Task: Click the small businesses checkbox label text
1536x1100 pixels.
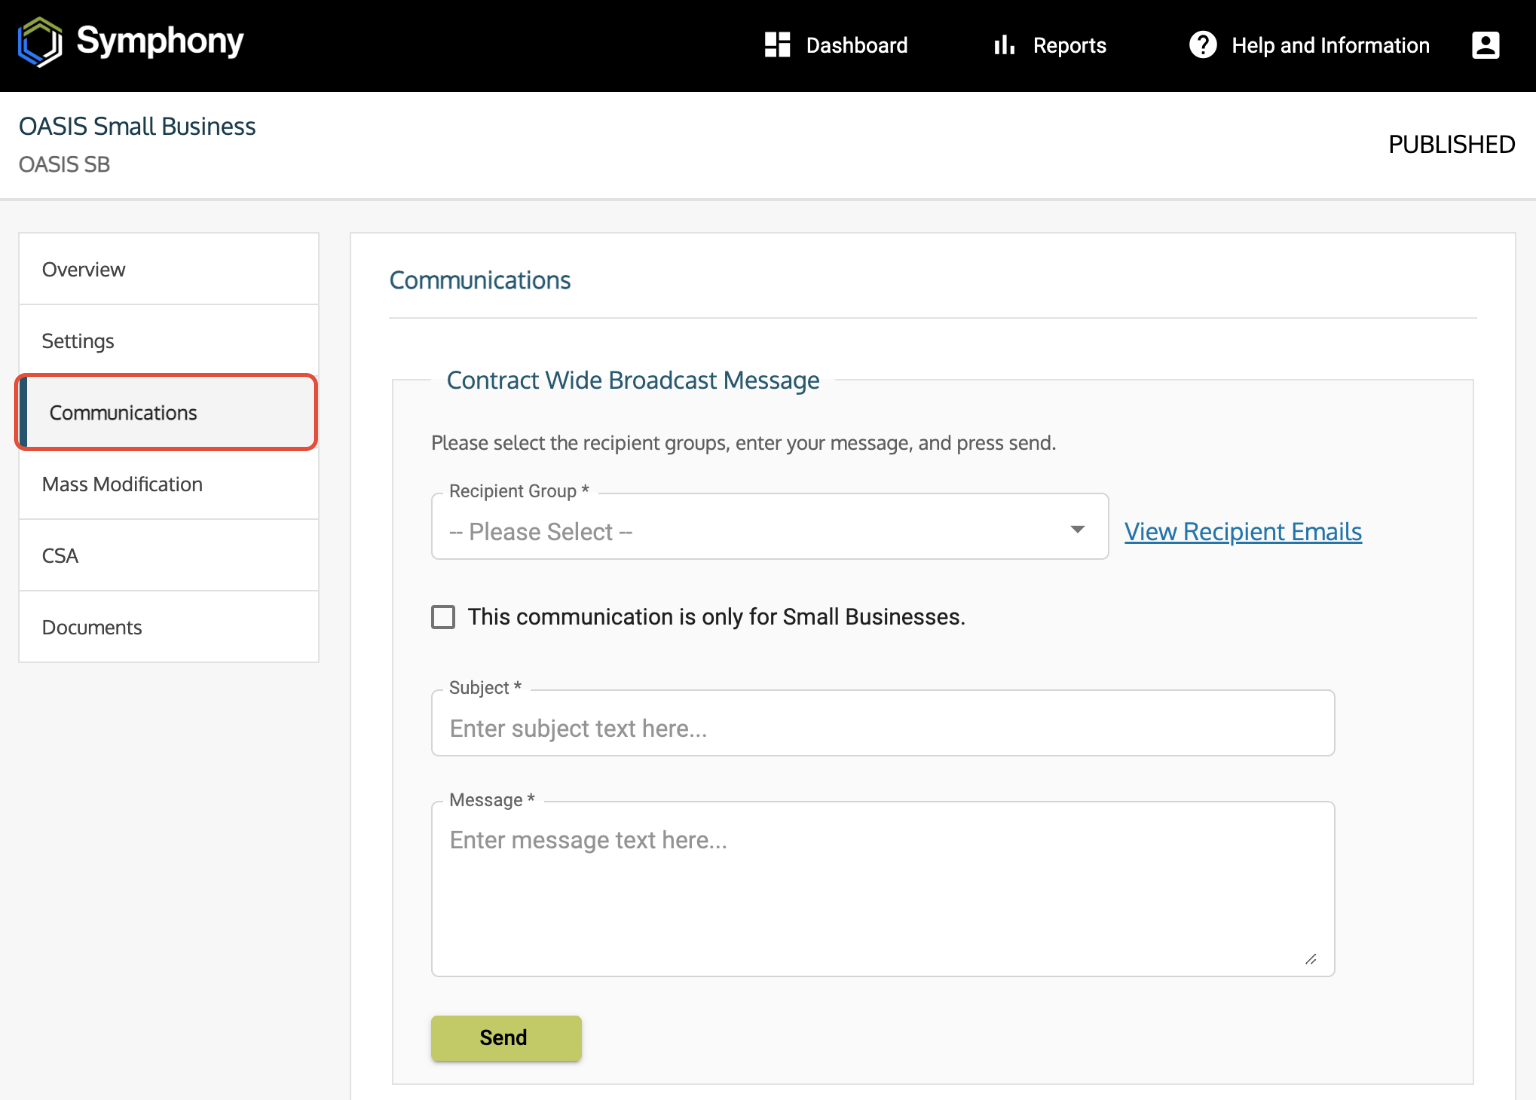Action: click(716, 617)
